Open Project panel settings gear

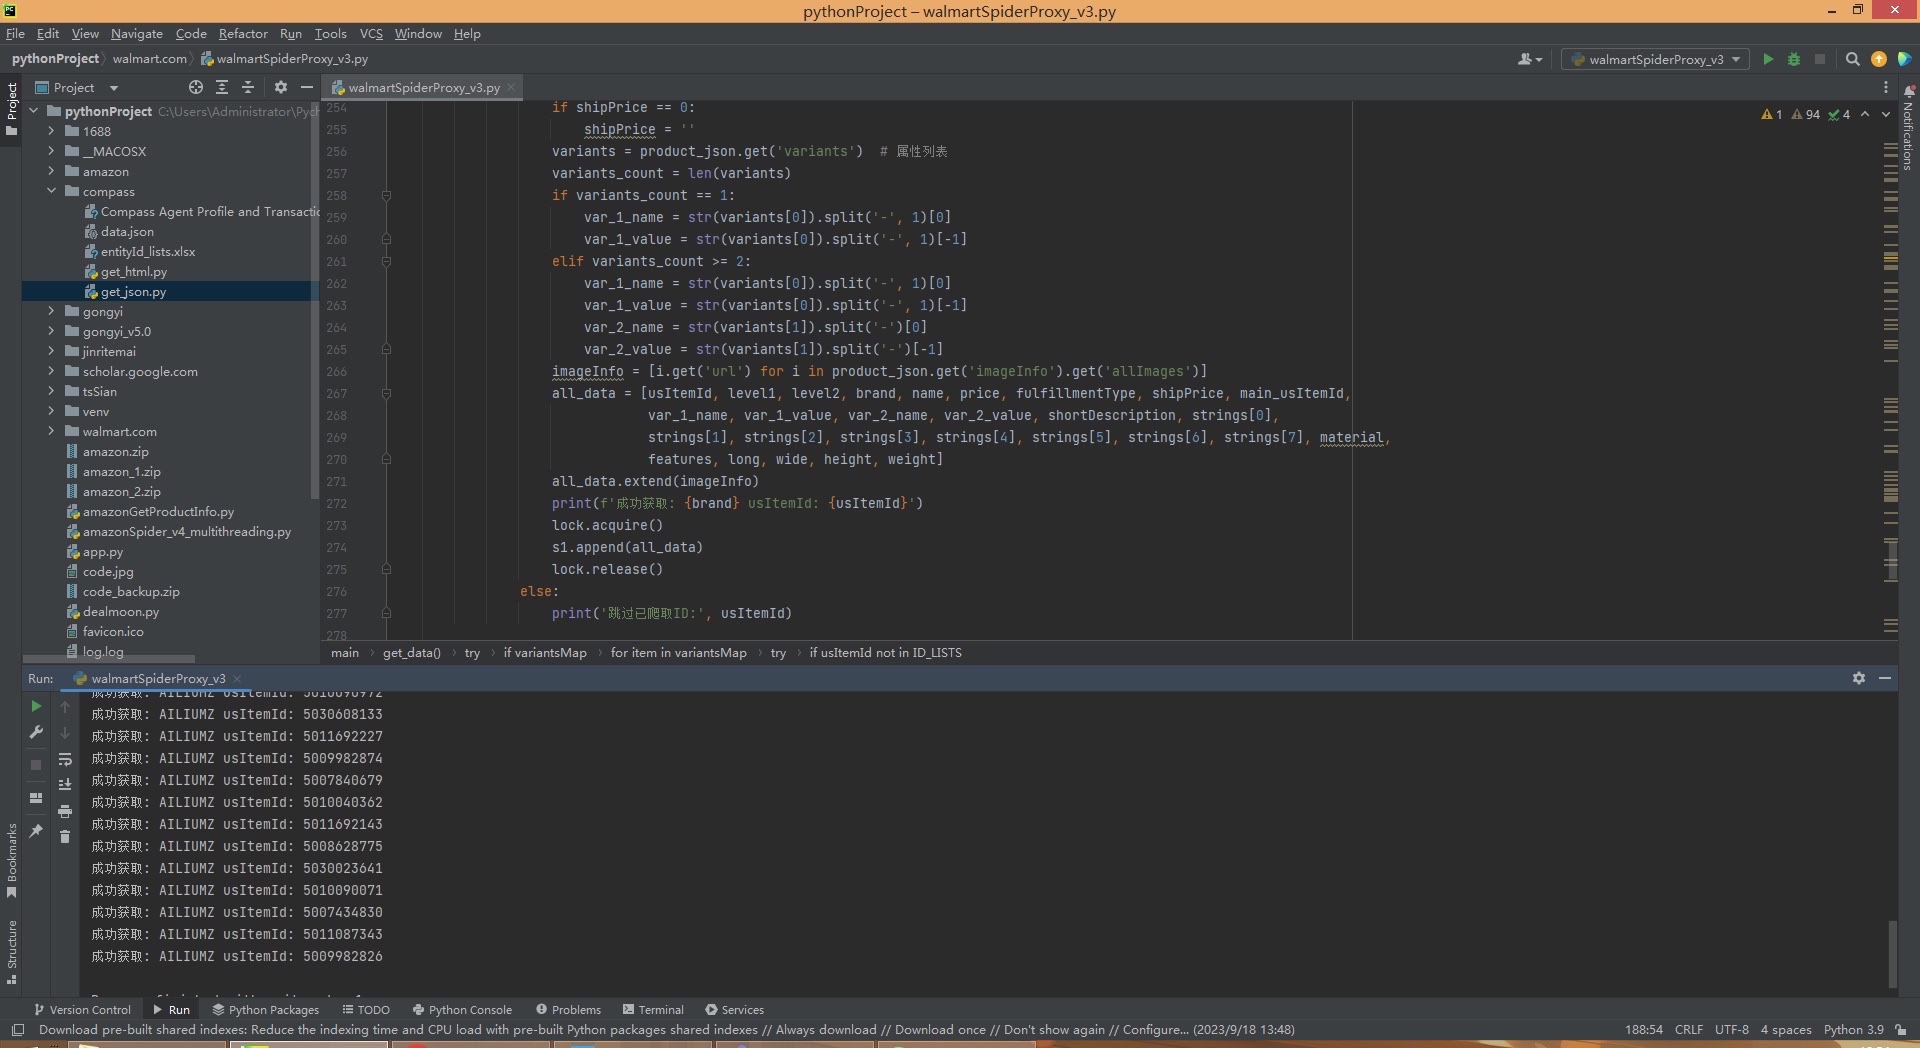pos(281,87)
